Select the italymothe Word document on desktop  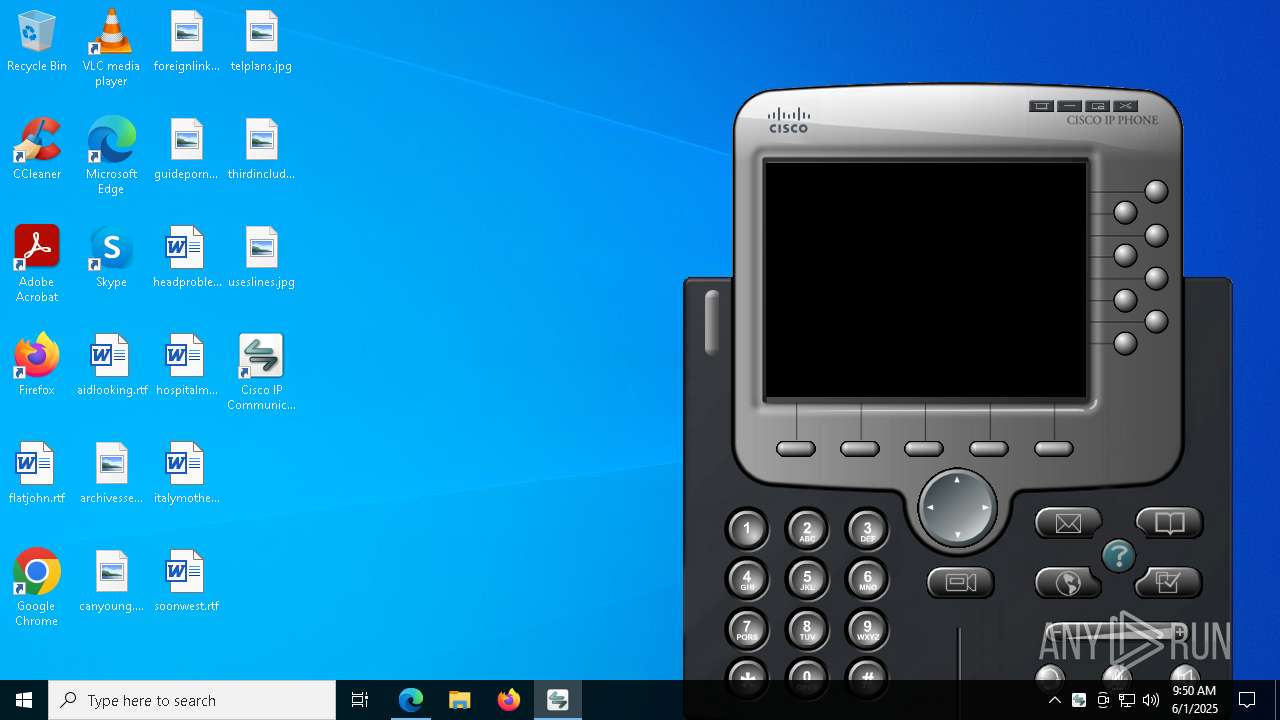coord(186,474)
